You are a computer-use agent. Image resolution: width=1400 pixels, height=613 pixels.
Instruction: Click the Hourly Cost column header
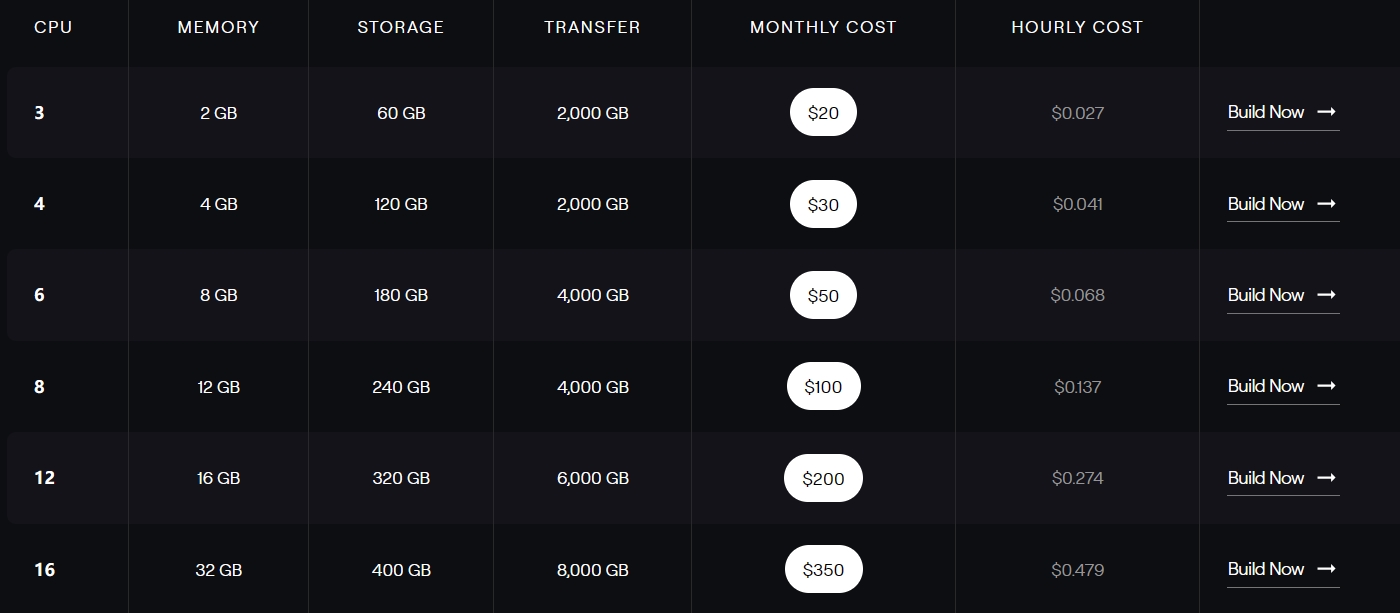tap(1077, 28)
